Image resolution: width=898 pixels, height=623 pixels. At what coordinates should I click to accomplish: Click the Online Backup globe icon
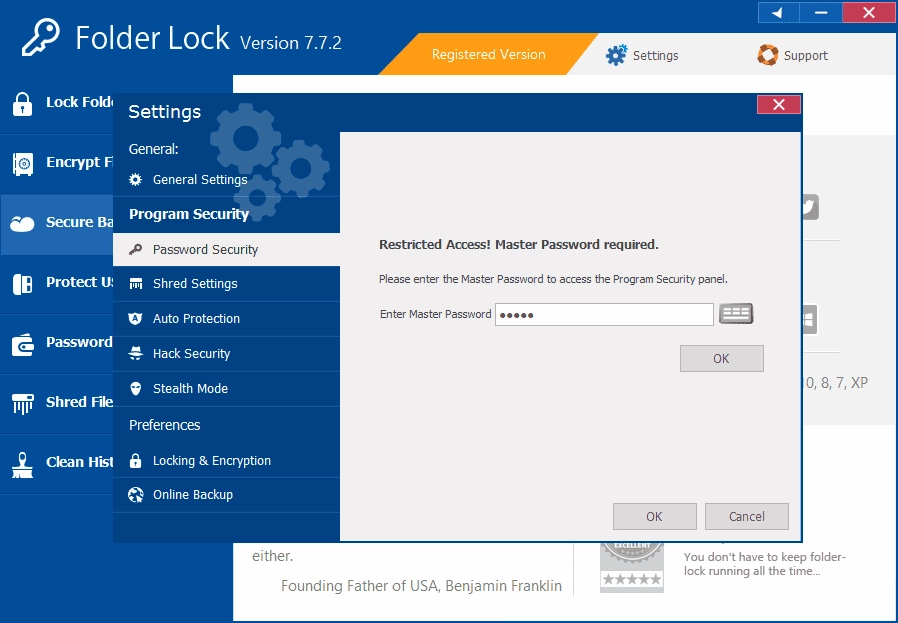pyautogui.click(x=136, y=495)
